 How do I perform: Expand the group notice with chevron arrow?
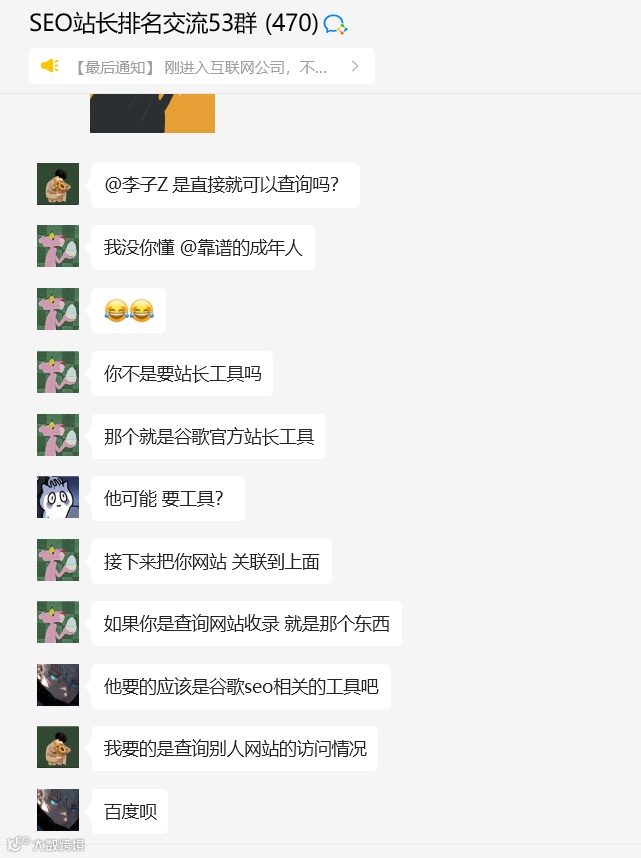tap(355, 66)
